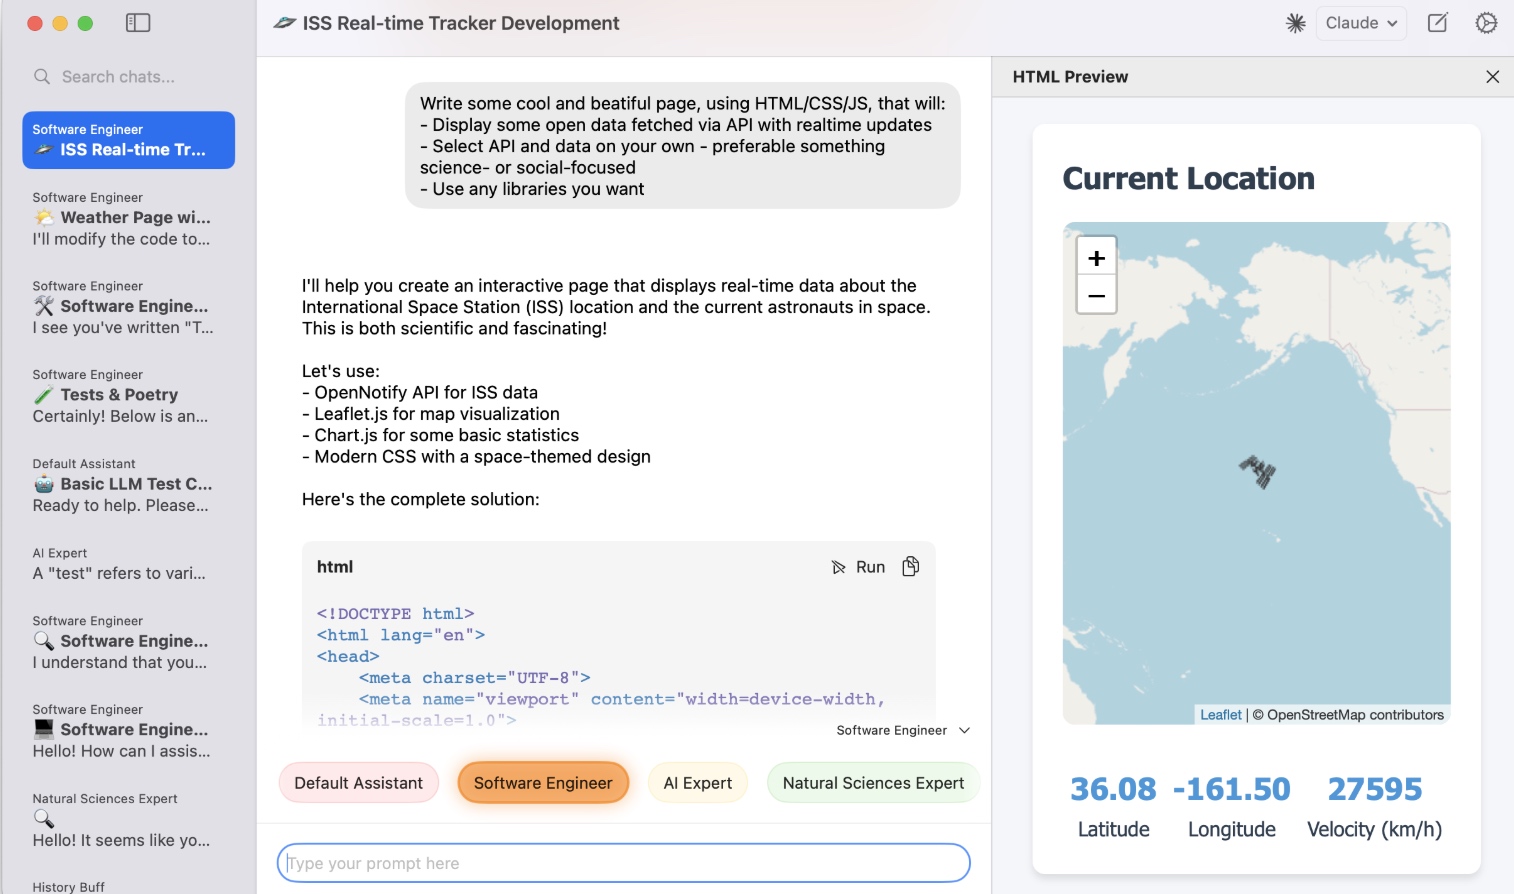Viewport: 1514px width, 894px height.
Task: Toggle the sidebar panel icon
Action: (138, 23)
